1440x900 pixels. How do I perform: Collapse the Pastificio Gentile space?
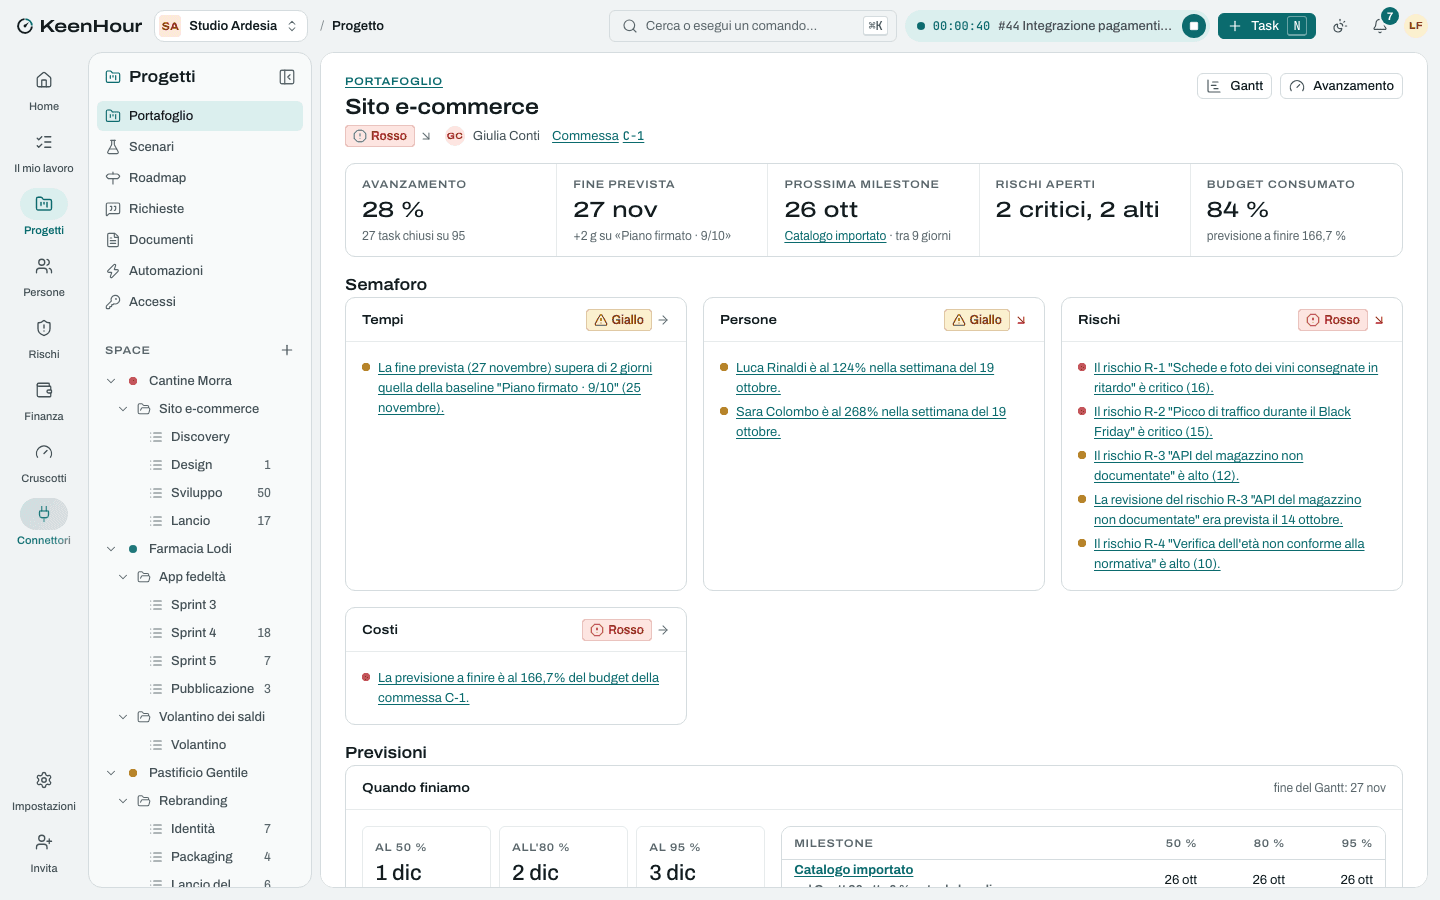[111, 773]
